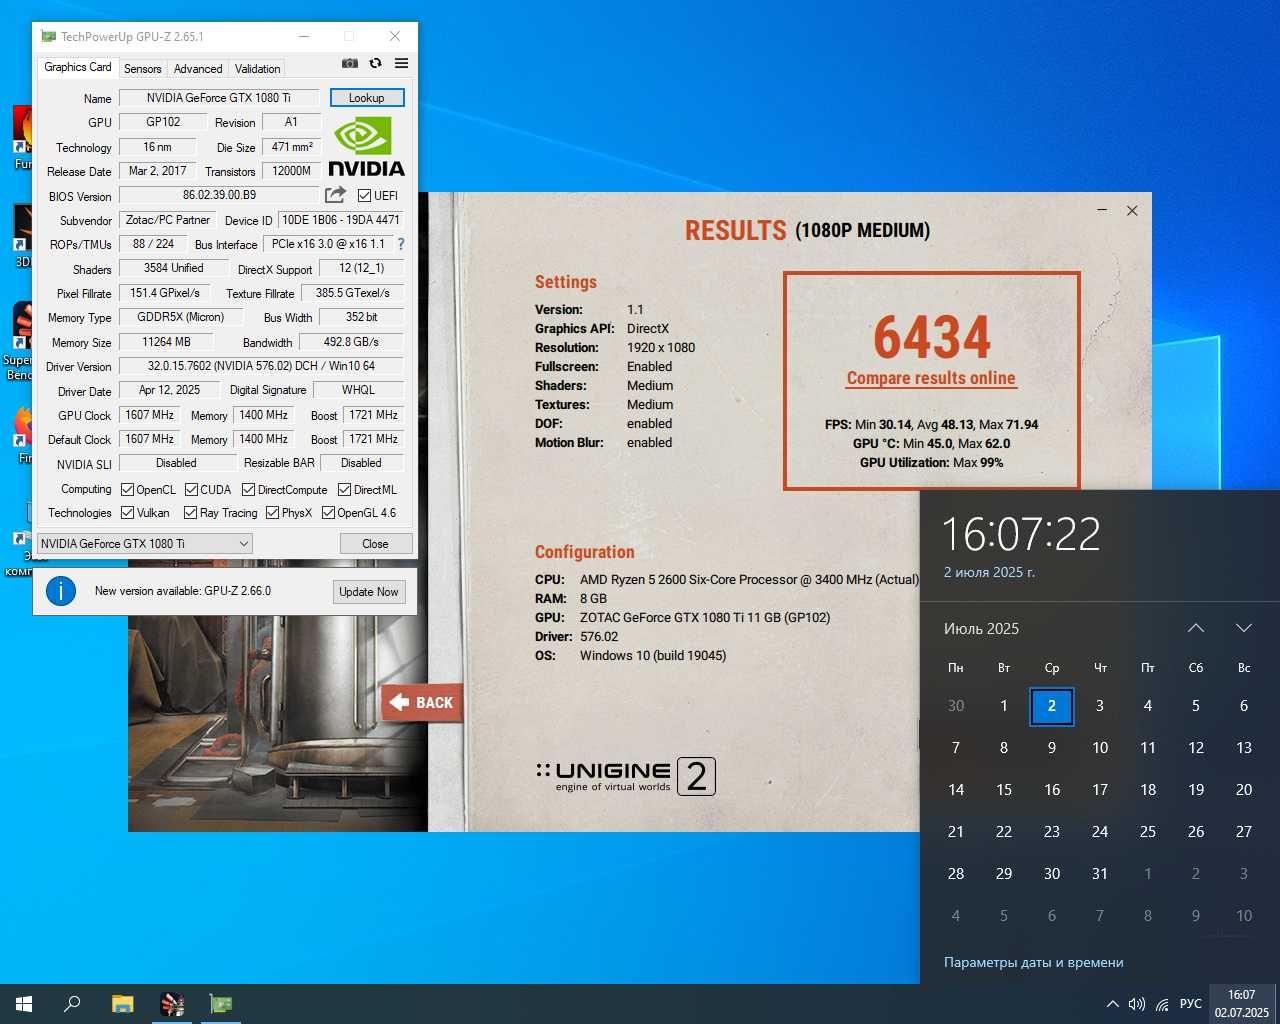Go to next month in calendar
Image resolution: width=1280 pixels, height=1024 pixels.
pos(1244,628)
